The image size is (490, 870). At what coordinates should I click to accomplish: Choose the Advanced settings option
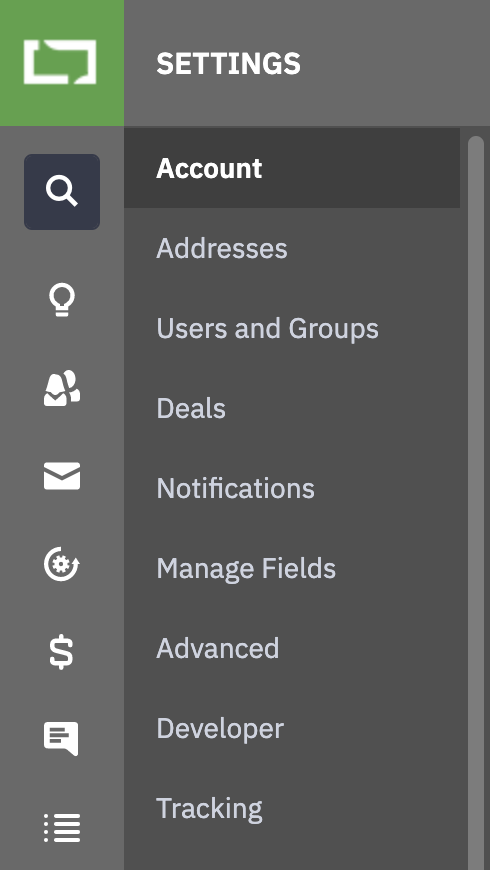pos(292,648)
